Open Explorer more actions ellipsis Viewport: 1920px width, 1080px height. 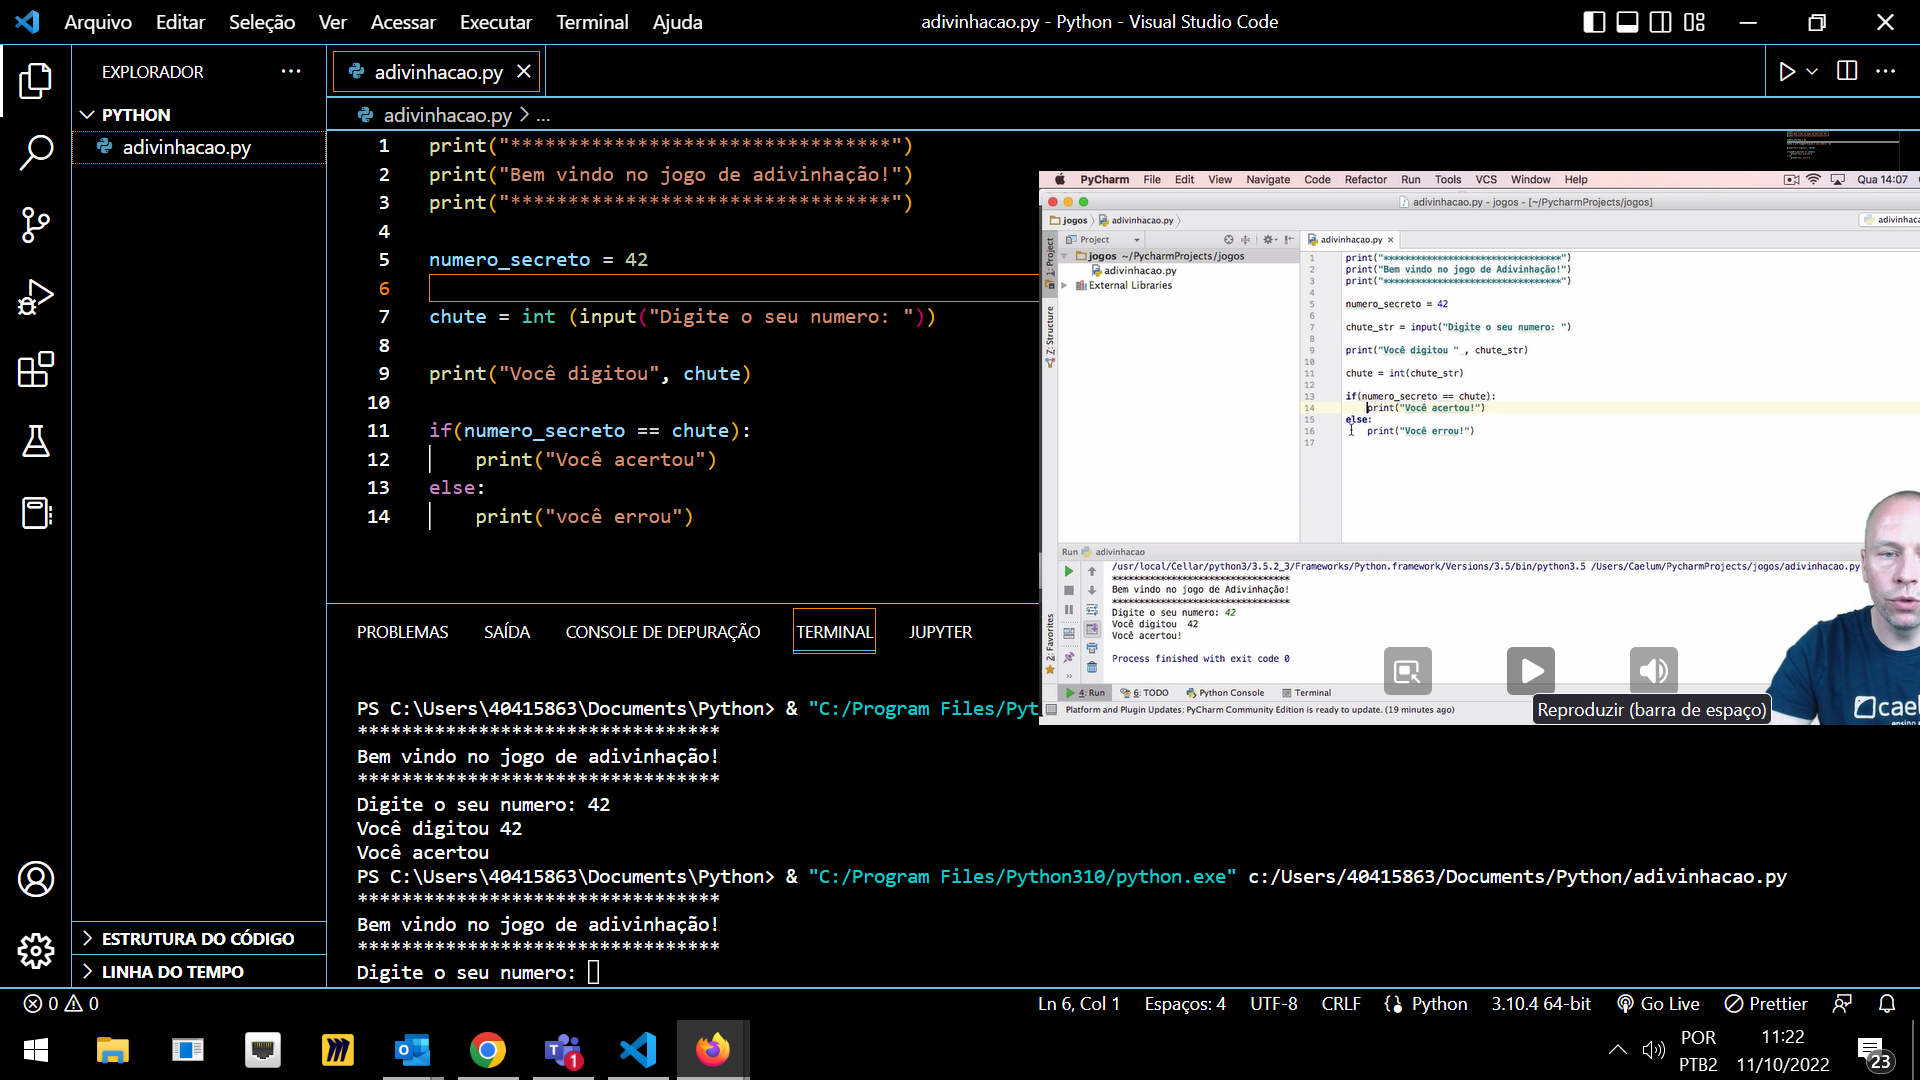[291, 71]
